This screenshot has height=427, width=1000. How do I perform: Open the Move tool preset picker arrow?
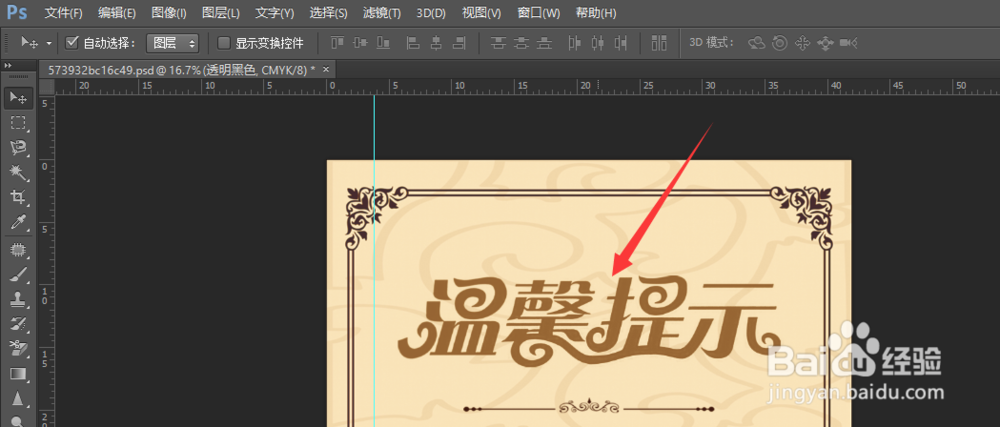click(x=49, y=43)
